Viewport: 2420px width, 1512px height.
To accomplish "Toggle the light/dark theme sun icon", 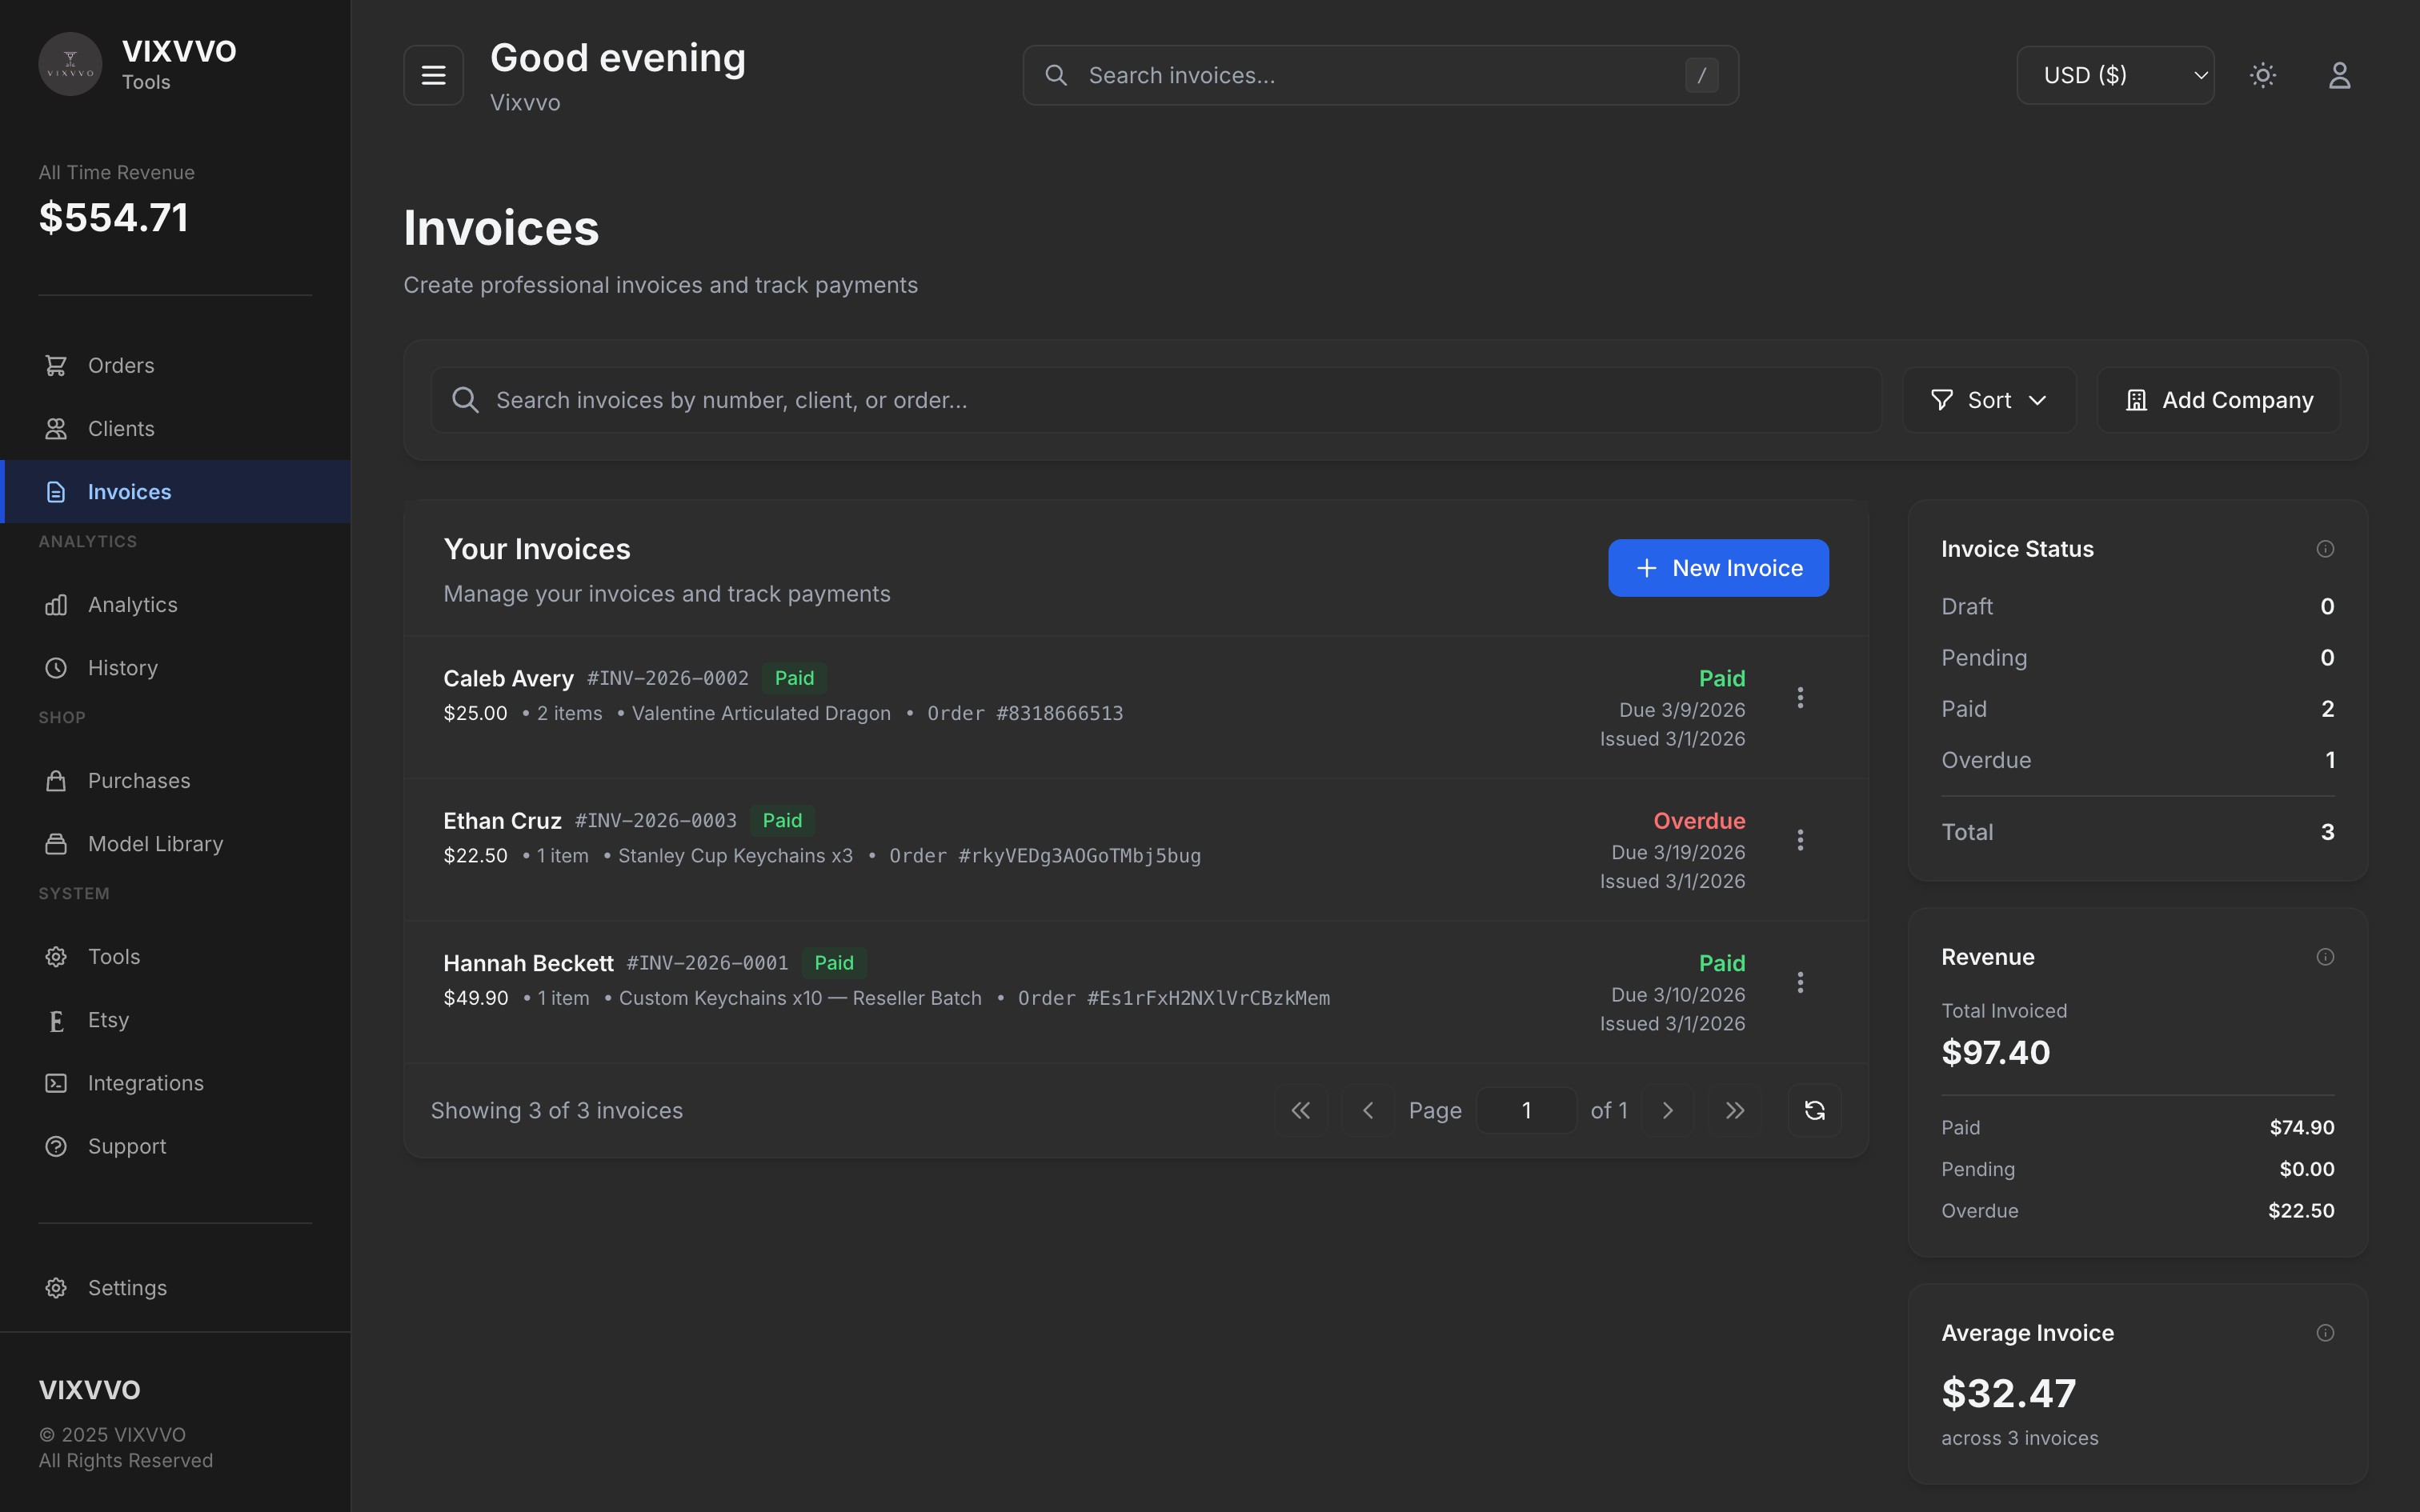I will click(x=2263, y=75).
